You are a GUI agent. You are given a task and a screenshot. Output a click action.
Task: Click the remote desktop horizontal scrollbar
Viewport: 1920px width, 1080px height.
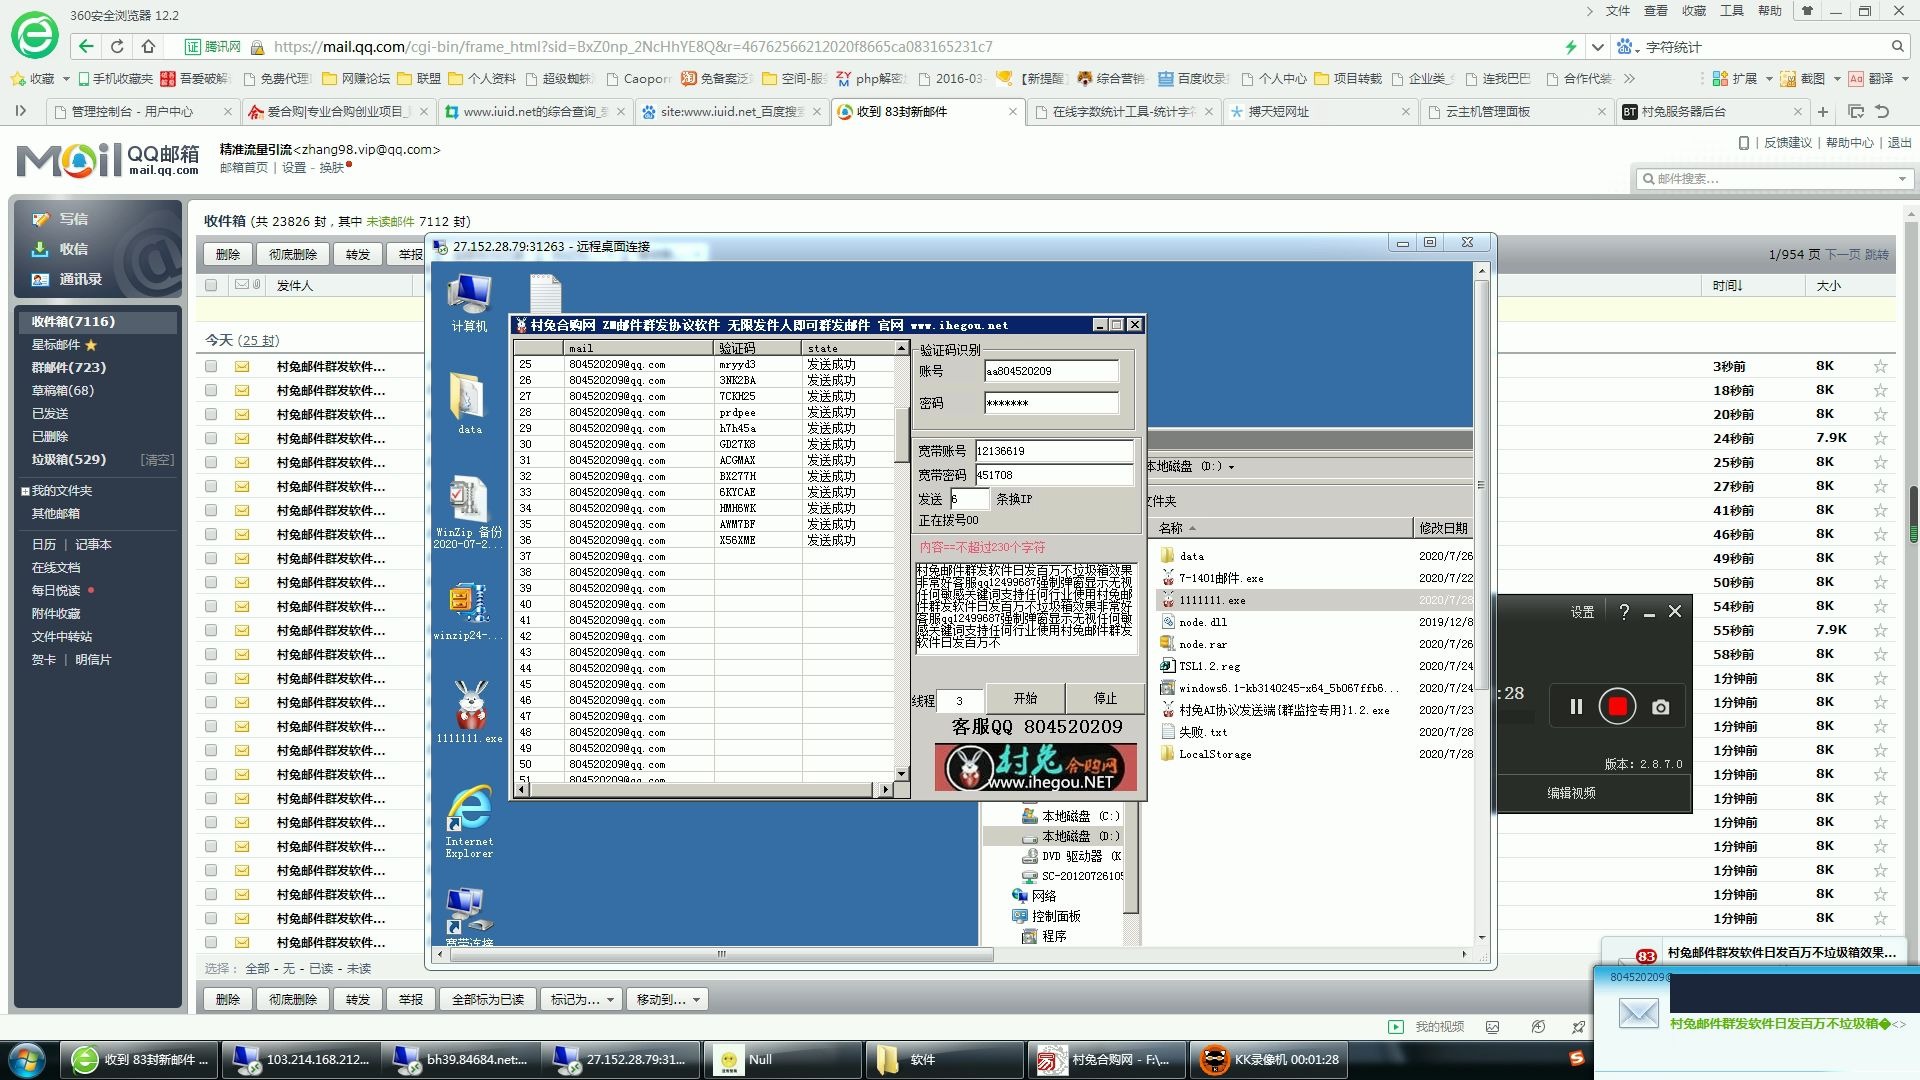[x=722, y=955]
